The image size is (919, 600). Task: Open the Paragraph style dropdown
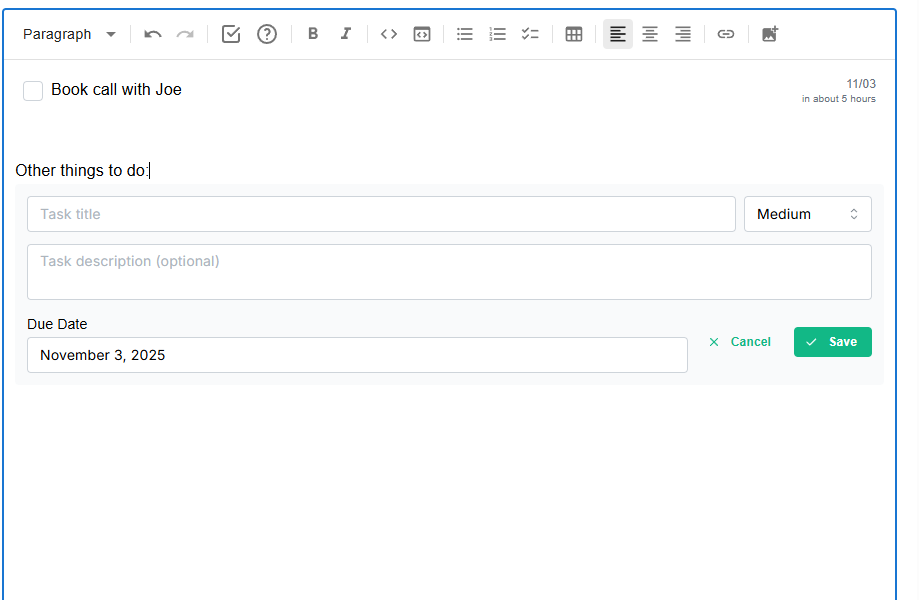(69, 34)
